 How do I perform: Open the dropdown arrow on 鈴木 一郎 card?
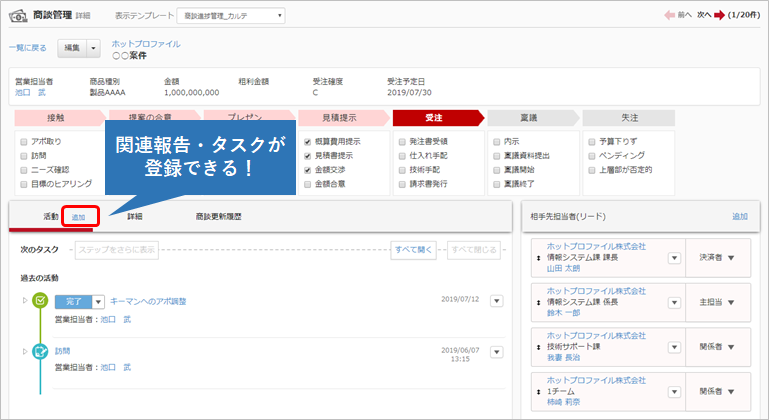coord(674,303)
